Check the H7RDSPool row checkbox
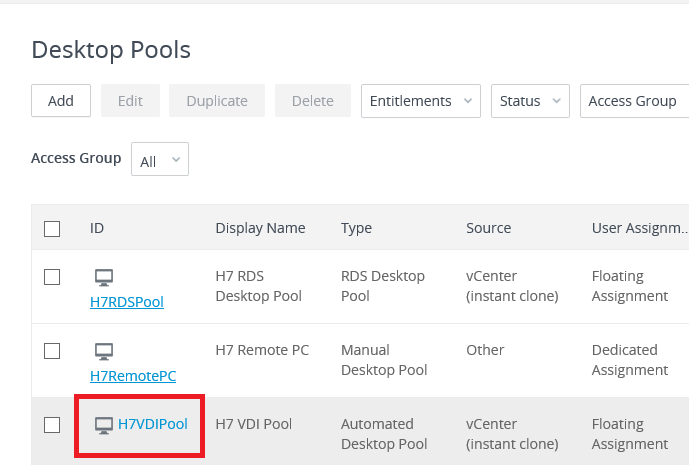The image size is (689, 465). point(52,277)
